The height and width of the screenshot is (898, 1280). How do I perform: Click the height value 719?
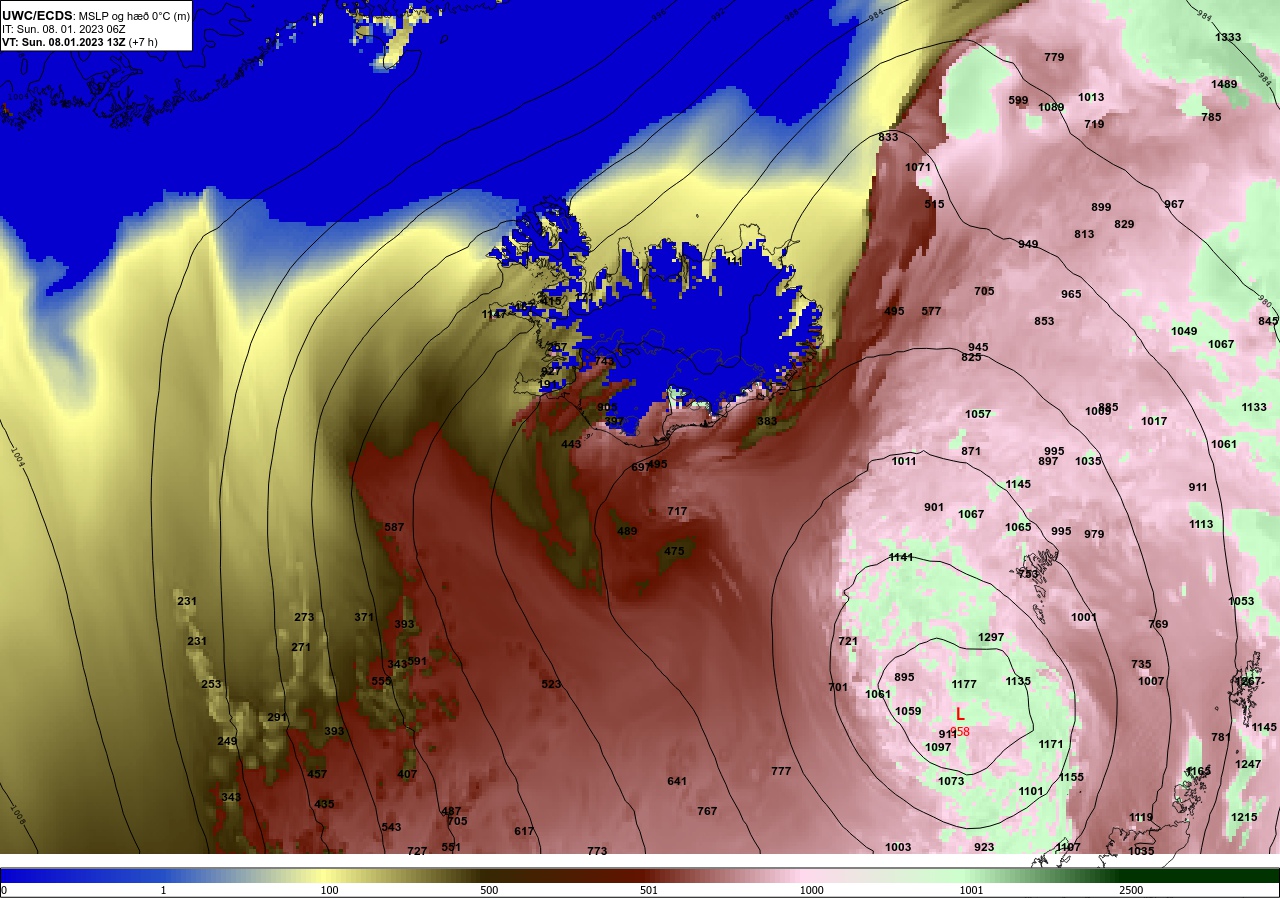1094,124
